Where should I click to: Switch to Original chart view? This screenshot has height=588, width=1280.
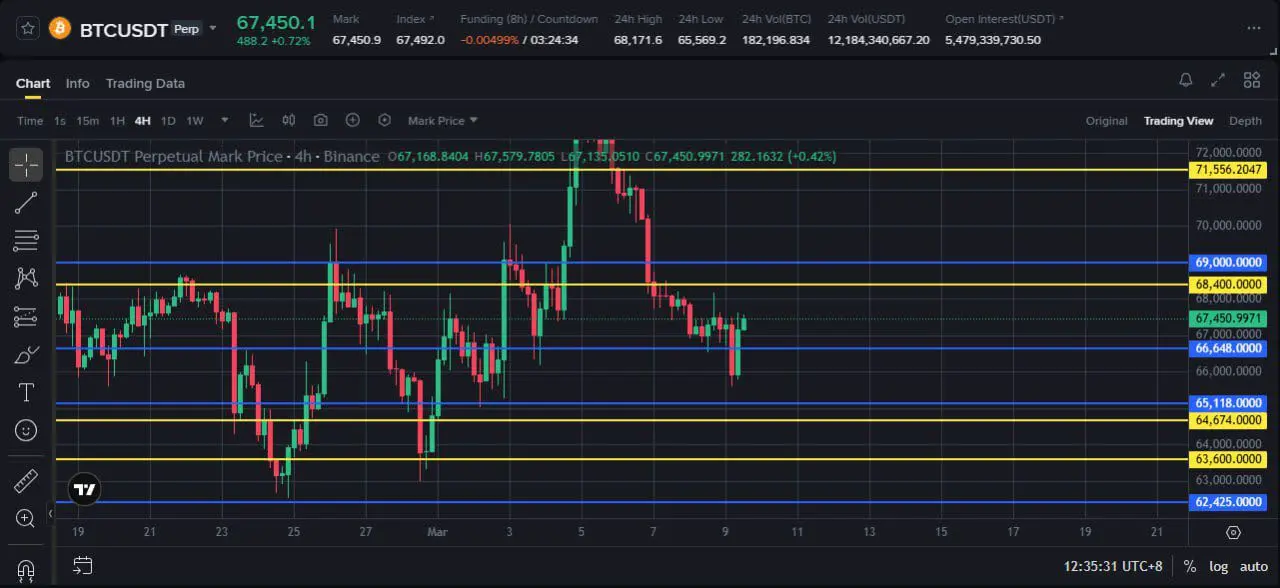pyautogui.click(x=1106, y=121)
